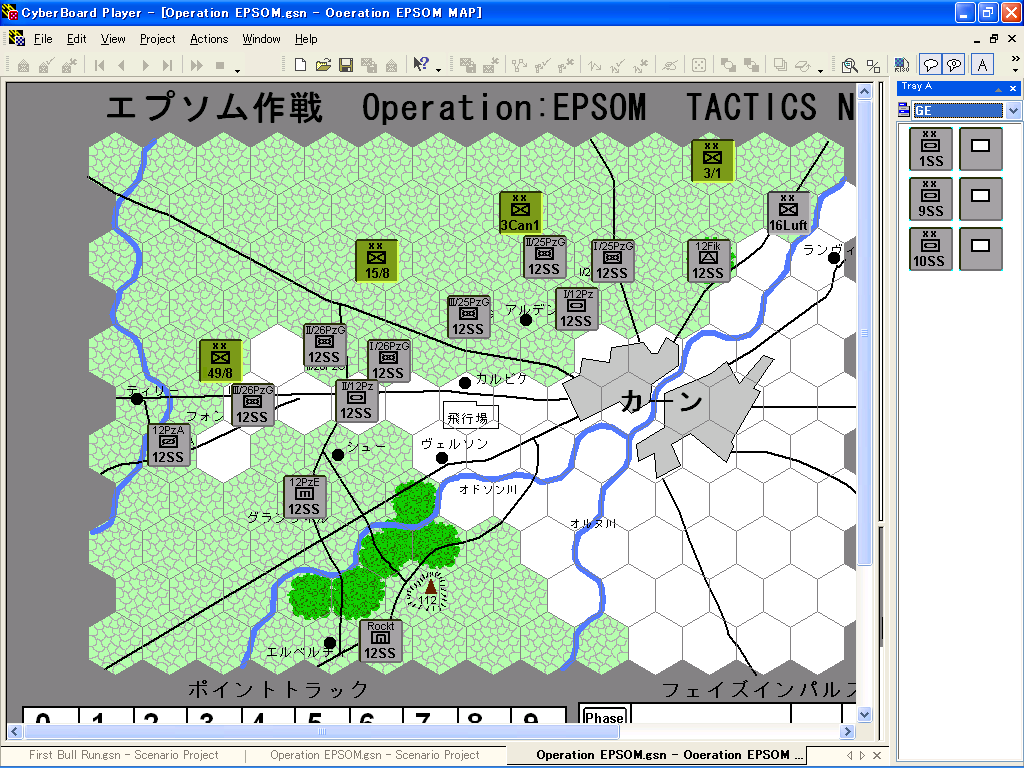Click the magnifier zoom view icon
Screen dimensions: 1024x768
(x=849, y=65)
